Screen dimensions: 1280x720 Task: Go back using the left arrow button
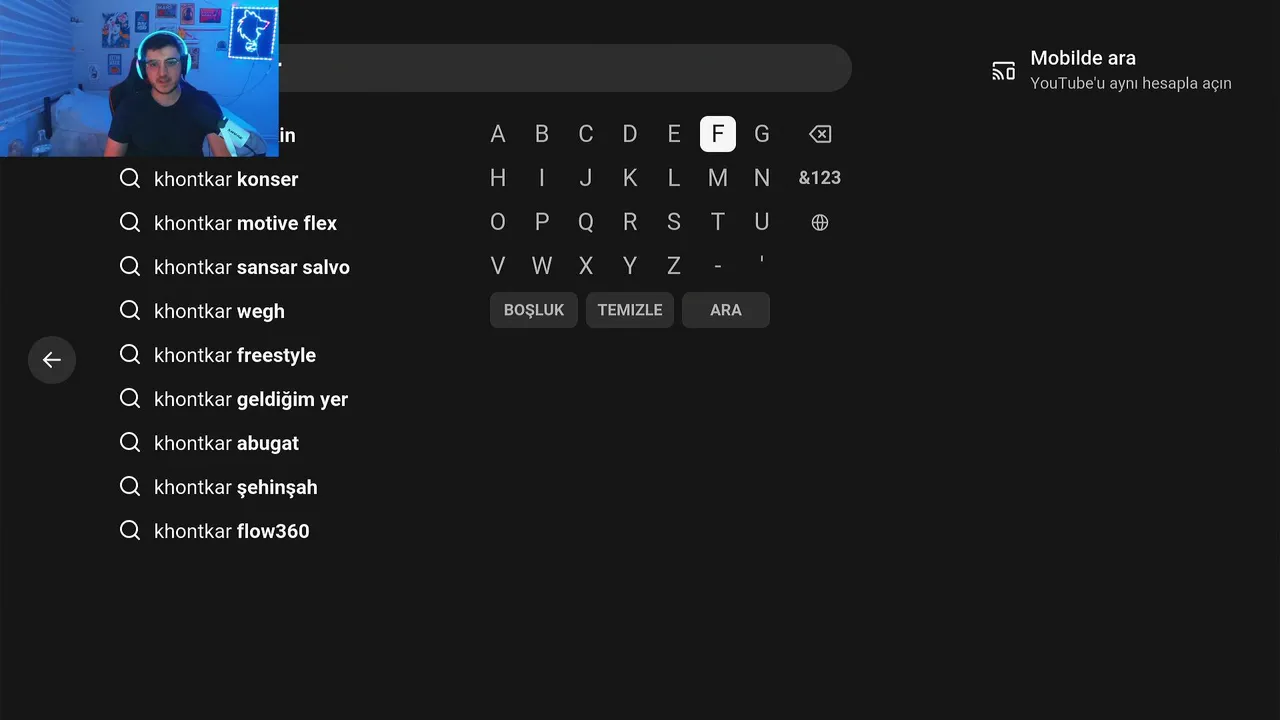(x=52, y=360)
